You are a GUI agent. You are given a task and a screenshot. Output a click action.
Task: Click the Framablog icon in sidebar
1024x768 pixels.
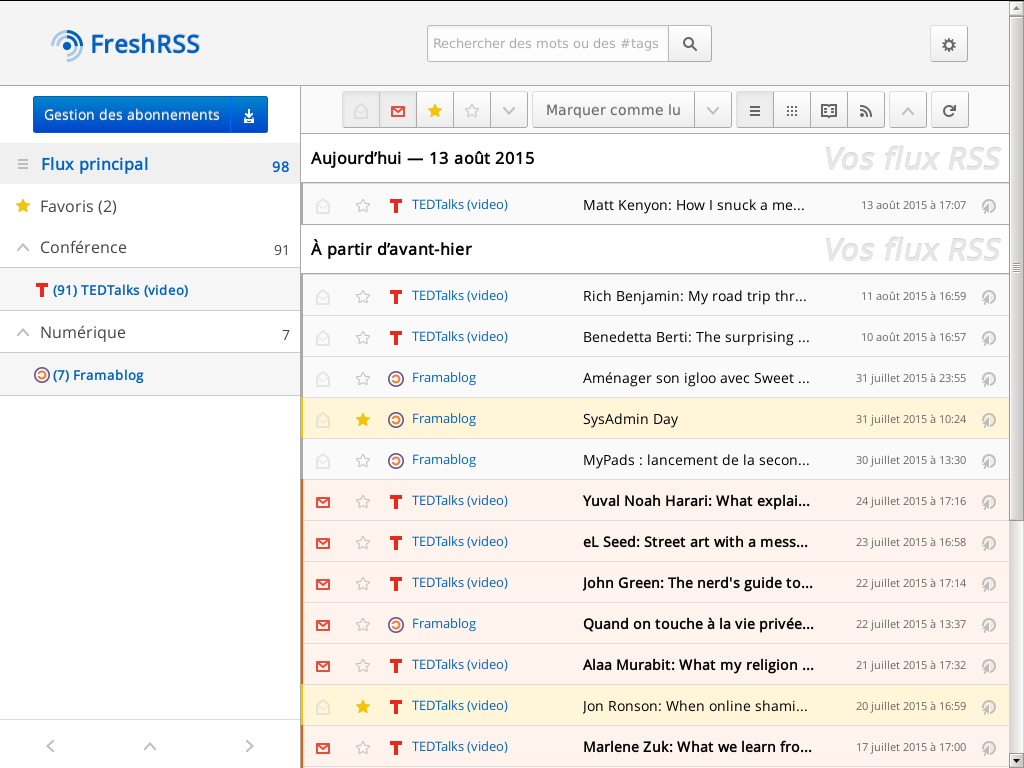tap(42, 375)
